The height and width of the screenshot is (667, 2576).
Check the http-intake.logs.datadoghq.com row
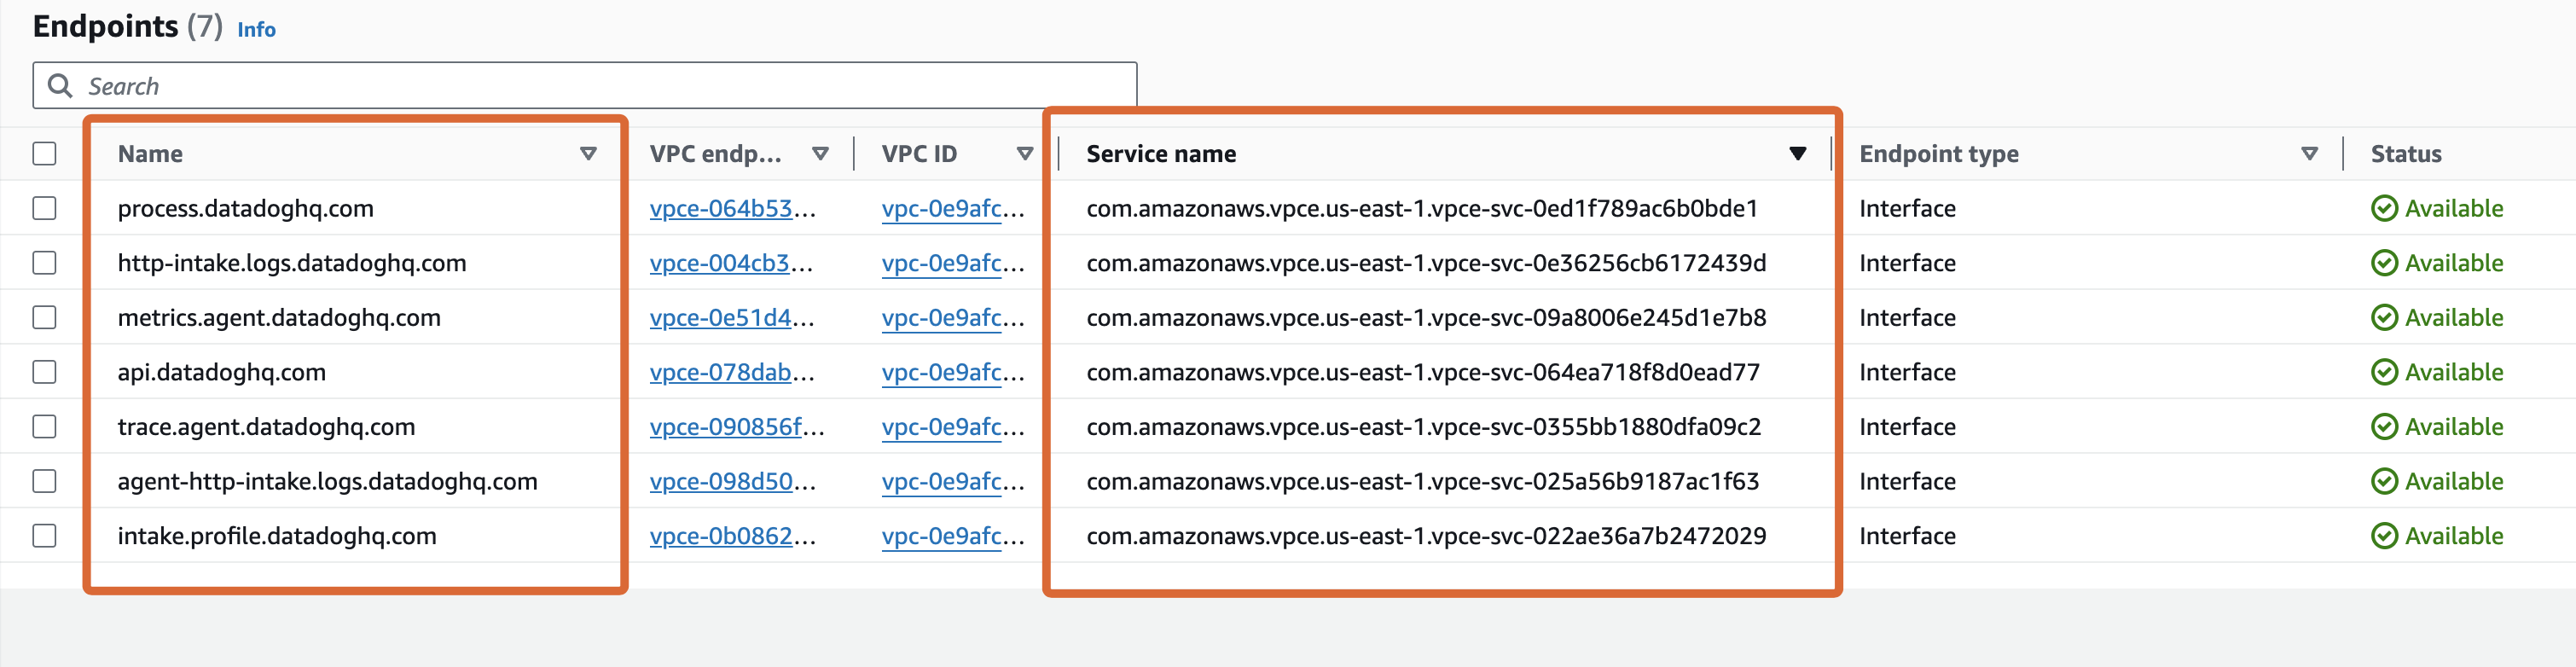coord(44,263)
